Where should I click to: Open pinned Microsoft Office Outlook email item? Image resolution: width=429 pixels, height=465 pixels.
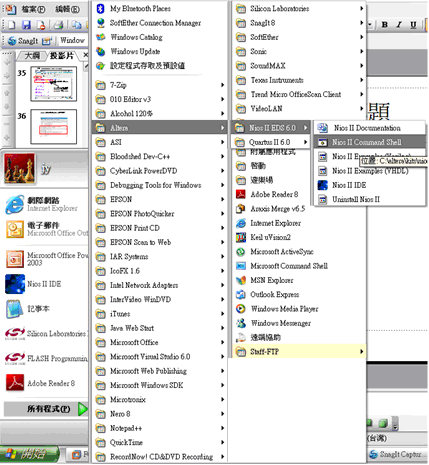pyautogui.click(x=46, y=229)
